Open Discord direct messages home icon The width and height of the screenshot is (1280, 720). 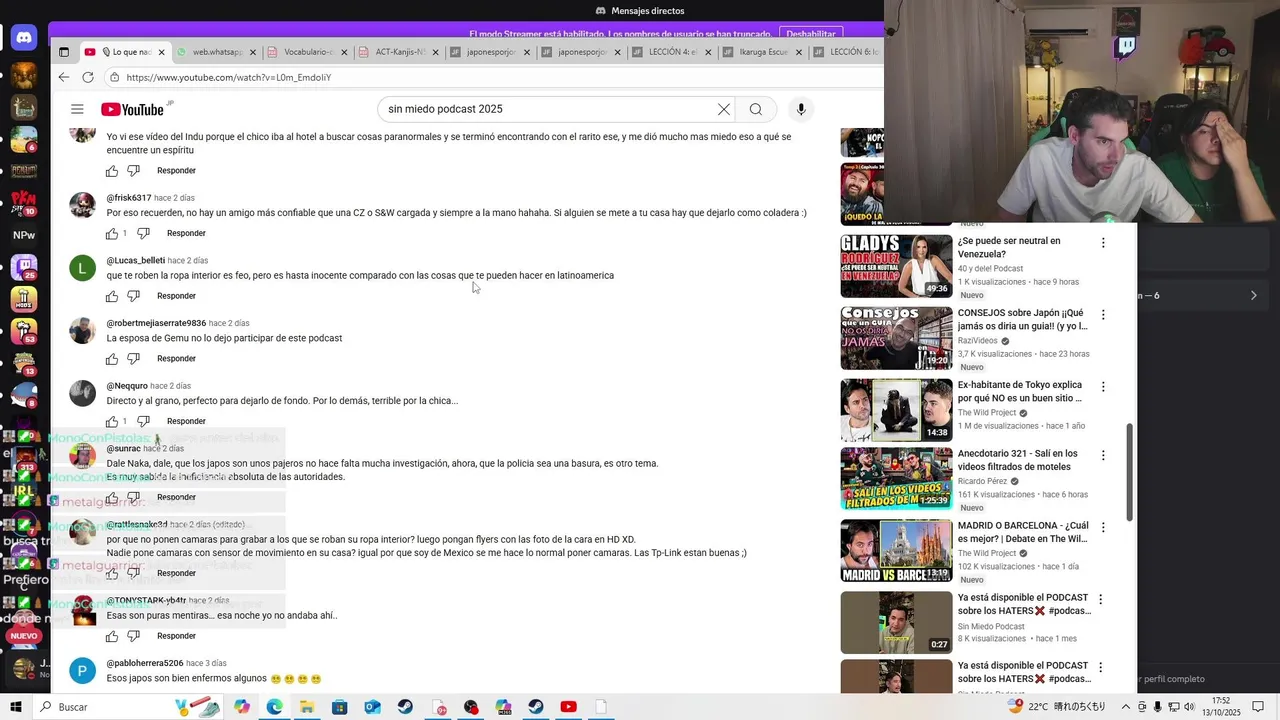tap(24, 38)
